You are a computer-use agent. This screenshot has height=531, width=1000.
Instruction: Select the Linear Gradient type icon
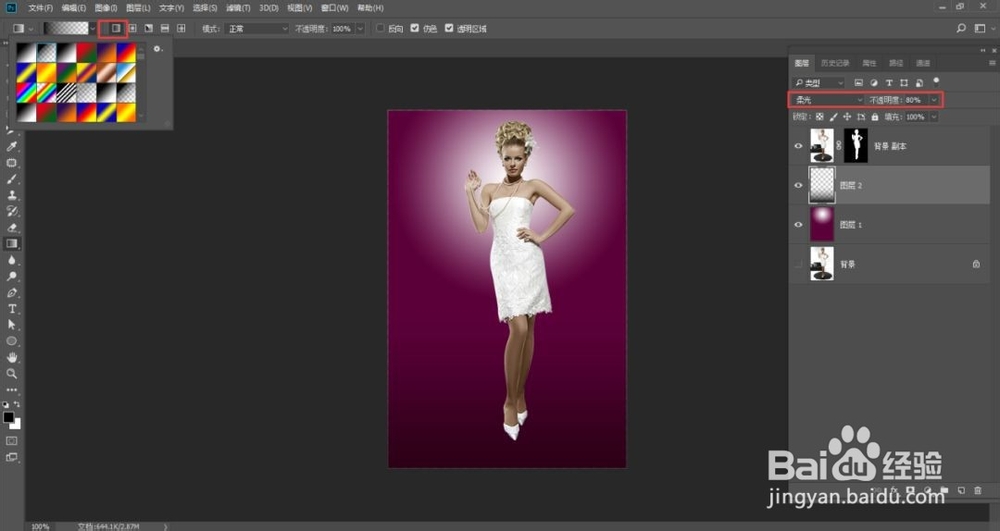coord(116,28)
